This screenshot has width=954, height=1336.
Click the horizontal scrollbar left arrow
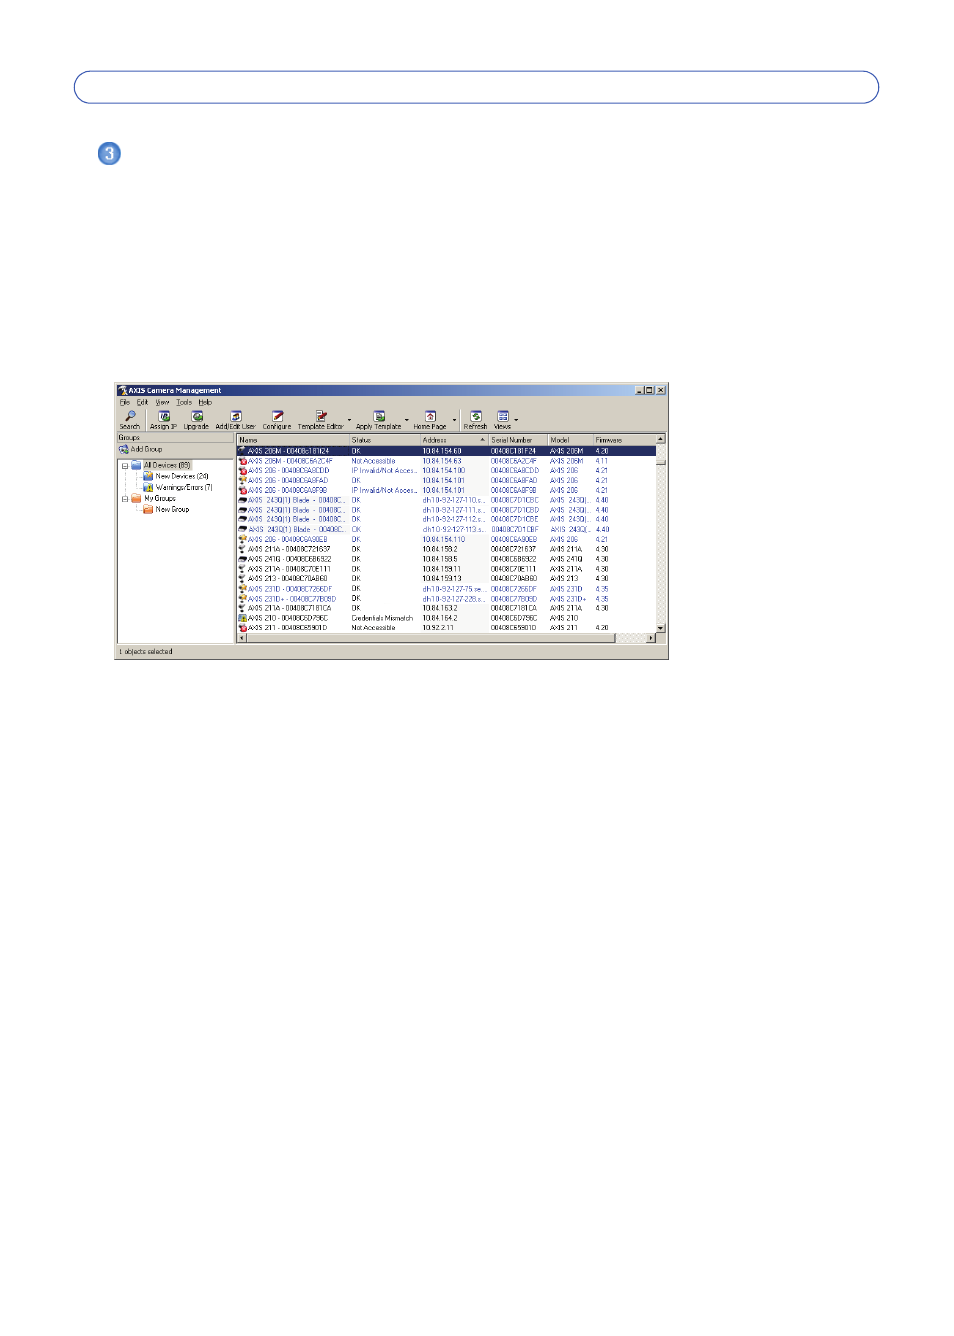[x=242, y=638]
